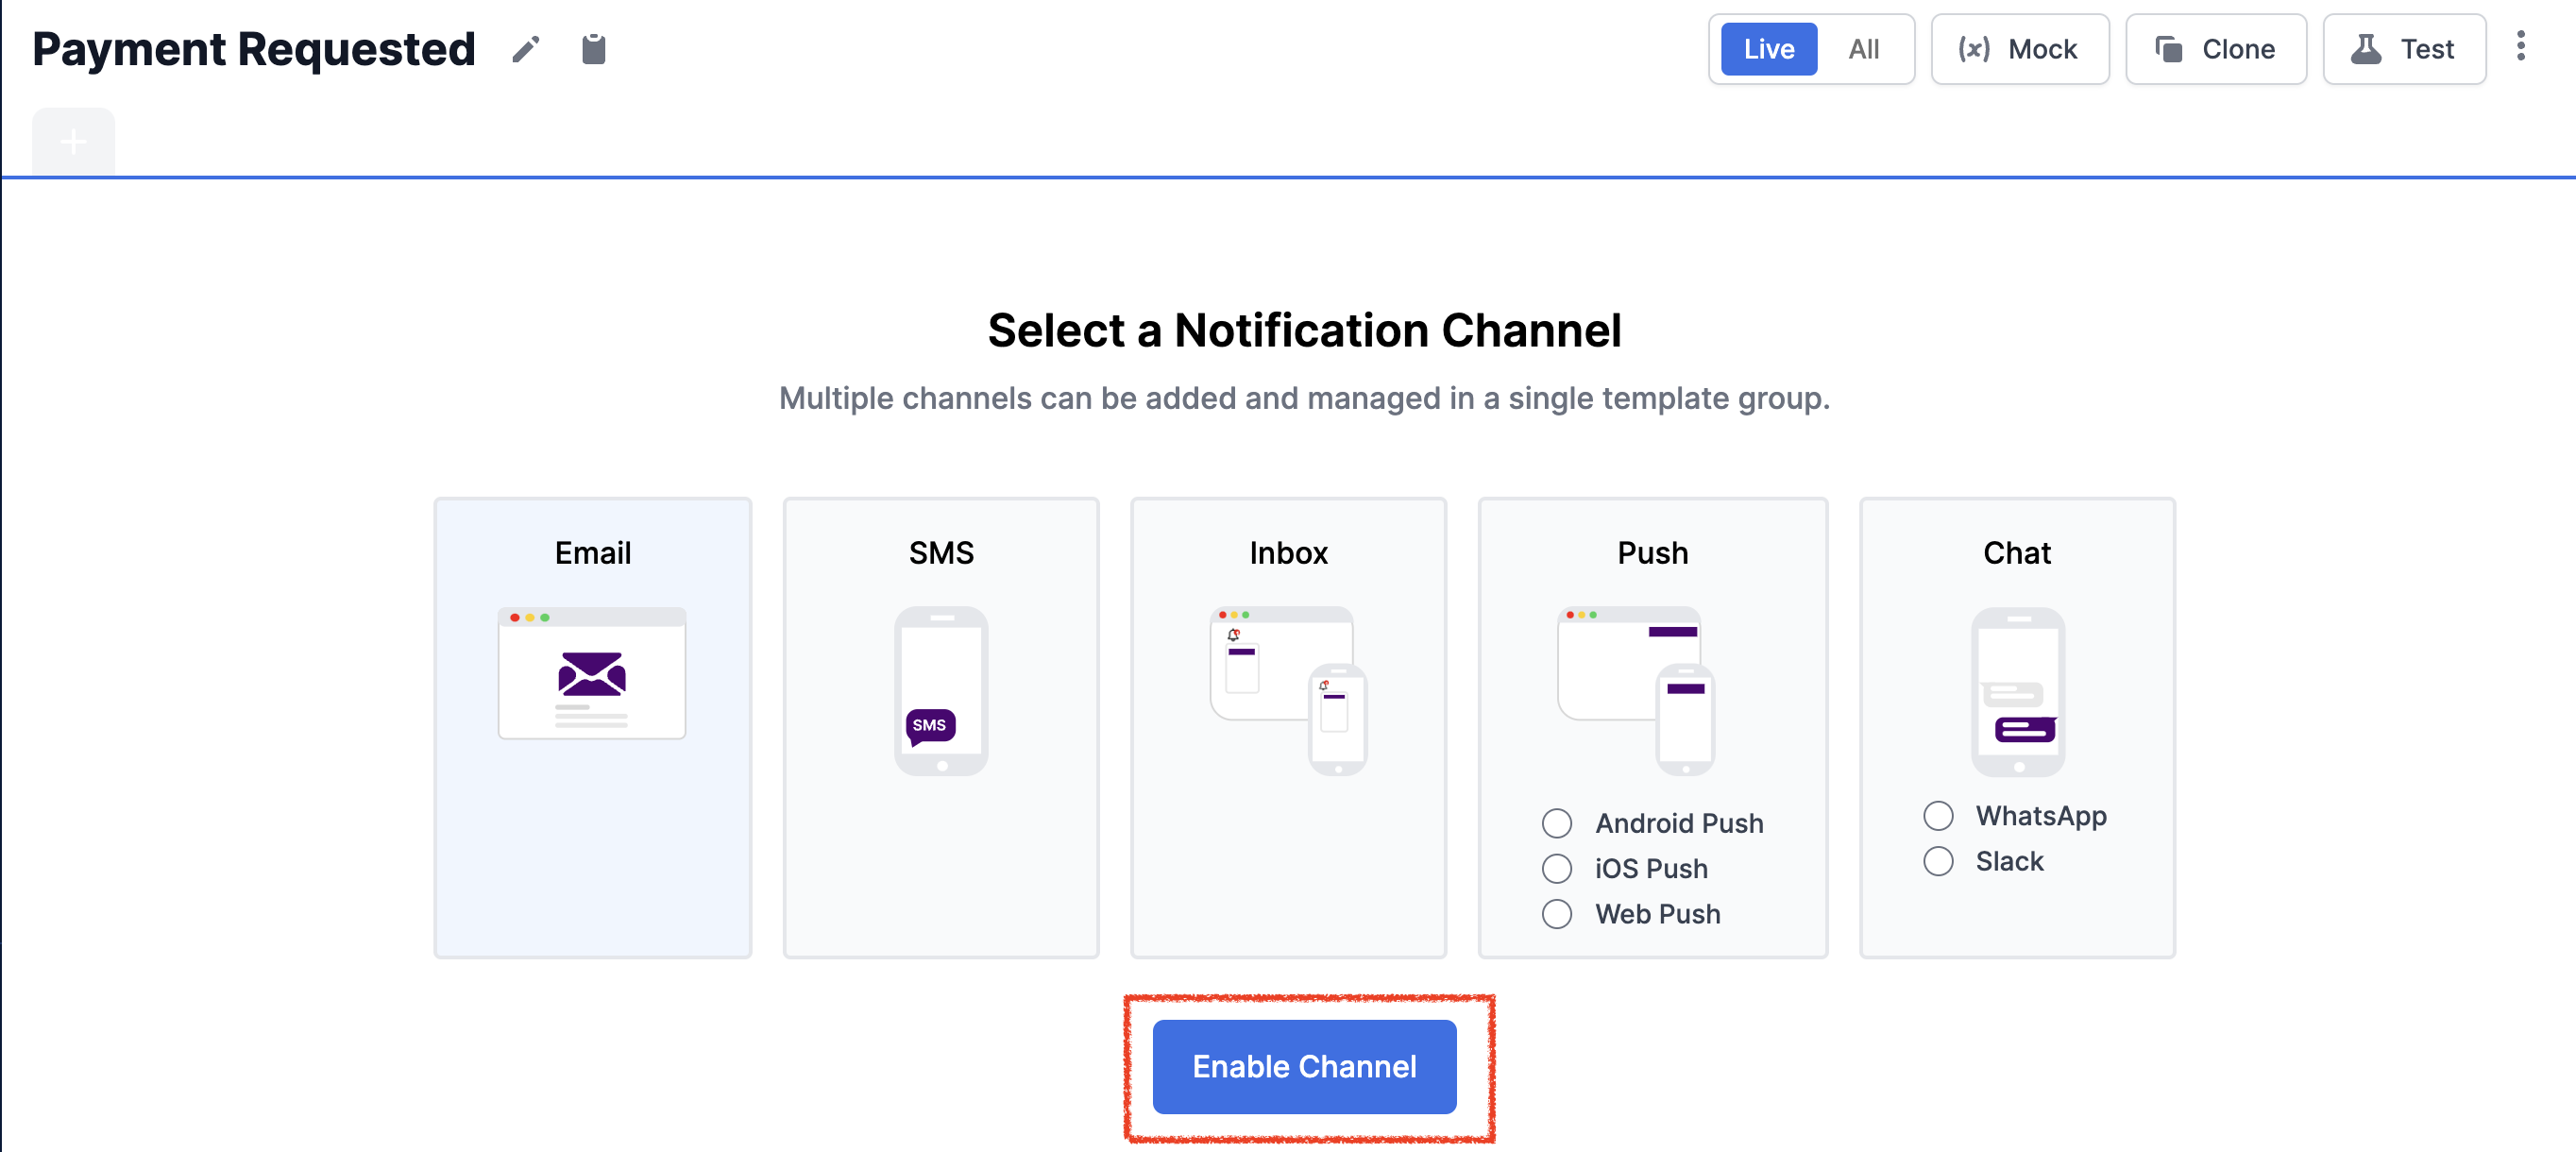
Task: Click the Enable Channel button
Action: coord(1304,1067)
